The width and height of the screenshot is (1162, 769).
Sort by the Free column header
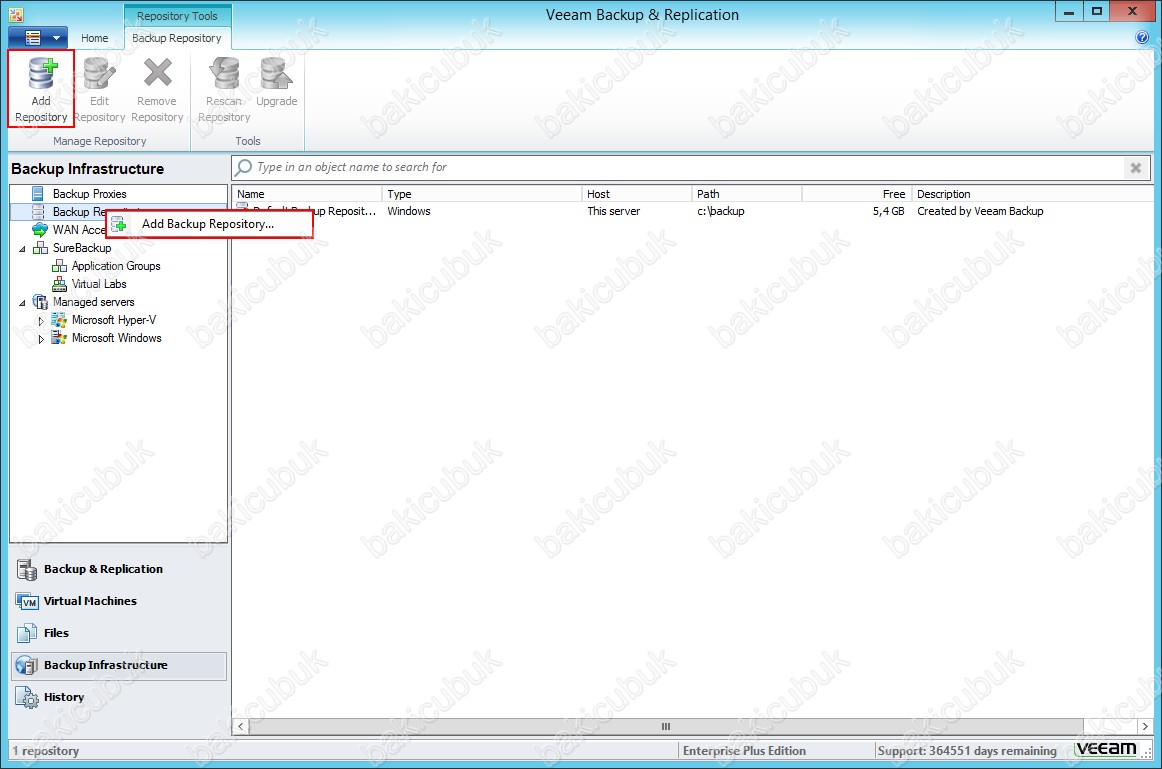[x=857, y=194]
